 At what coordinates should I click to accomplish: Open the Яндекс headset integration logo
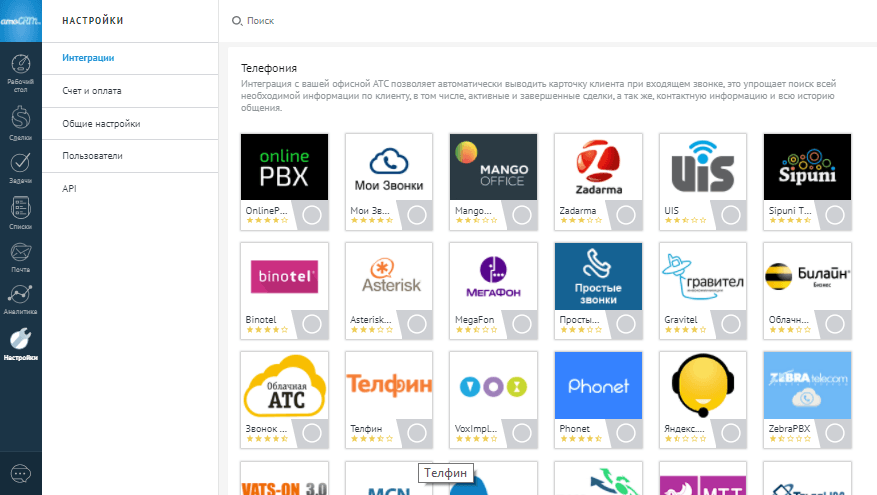point(702,385)
